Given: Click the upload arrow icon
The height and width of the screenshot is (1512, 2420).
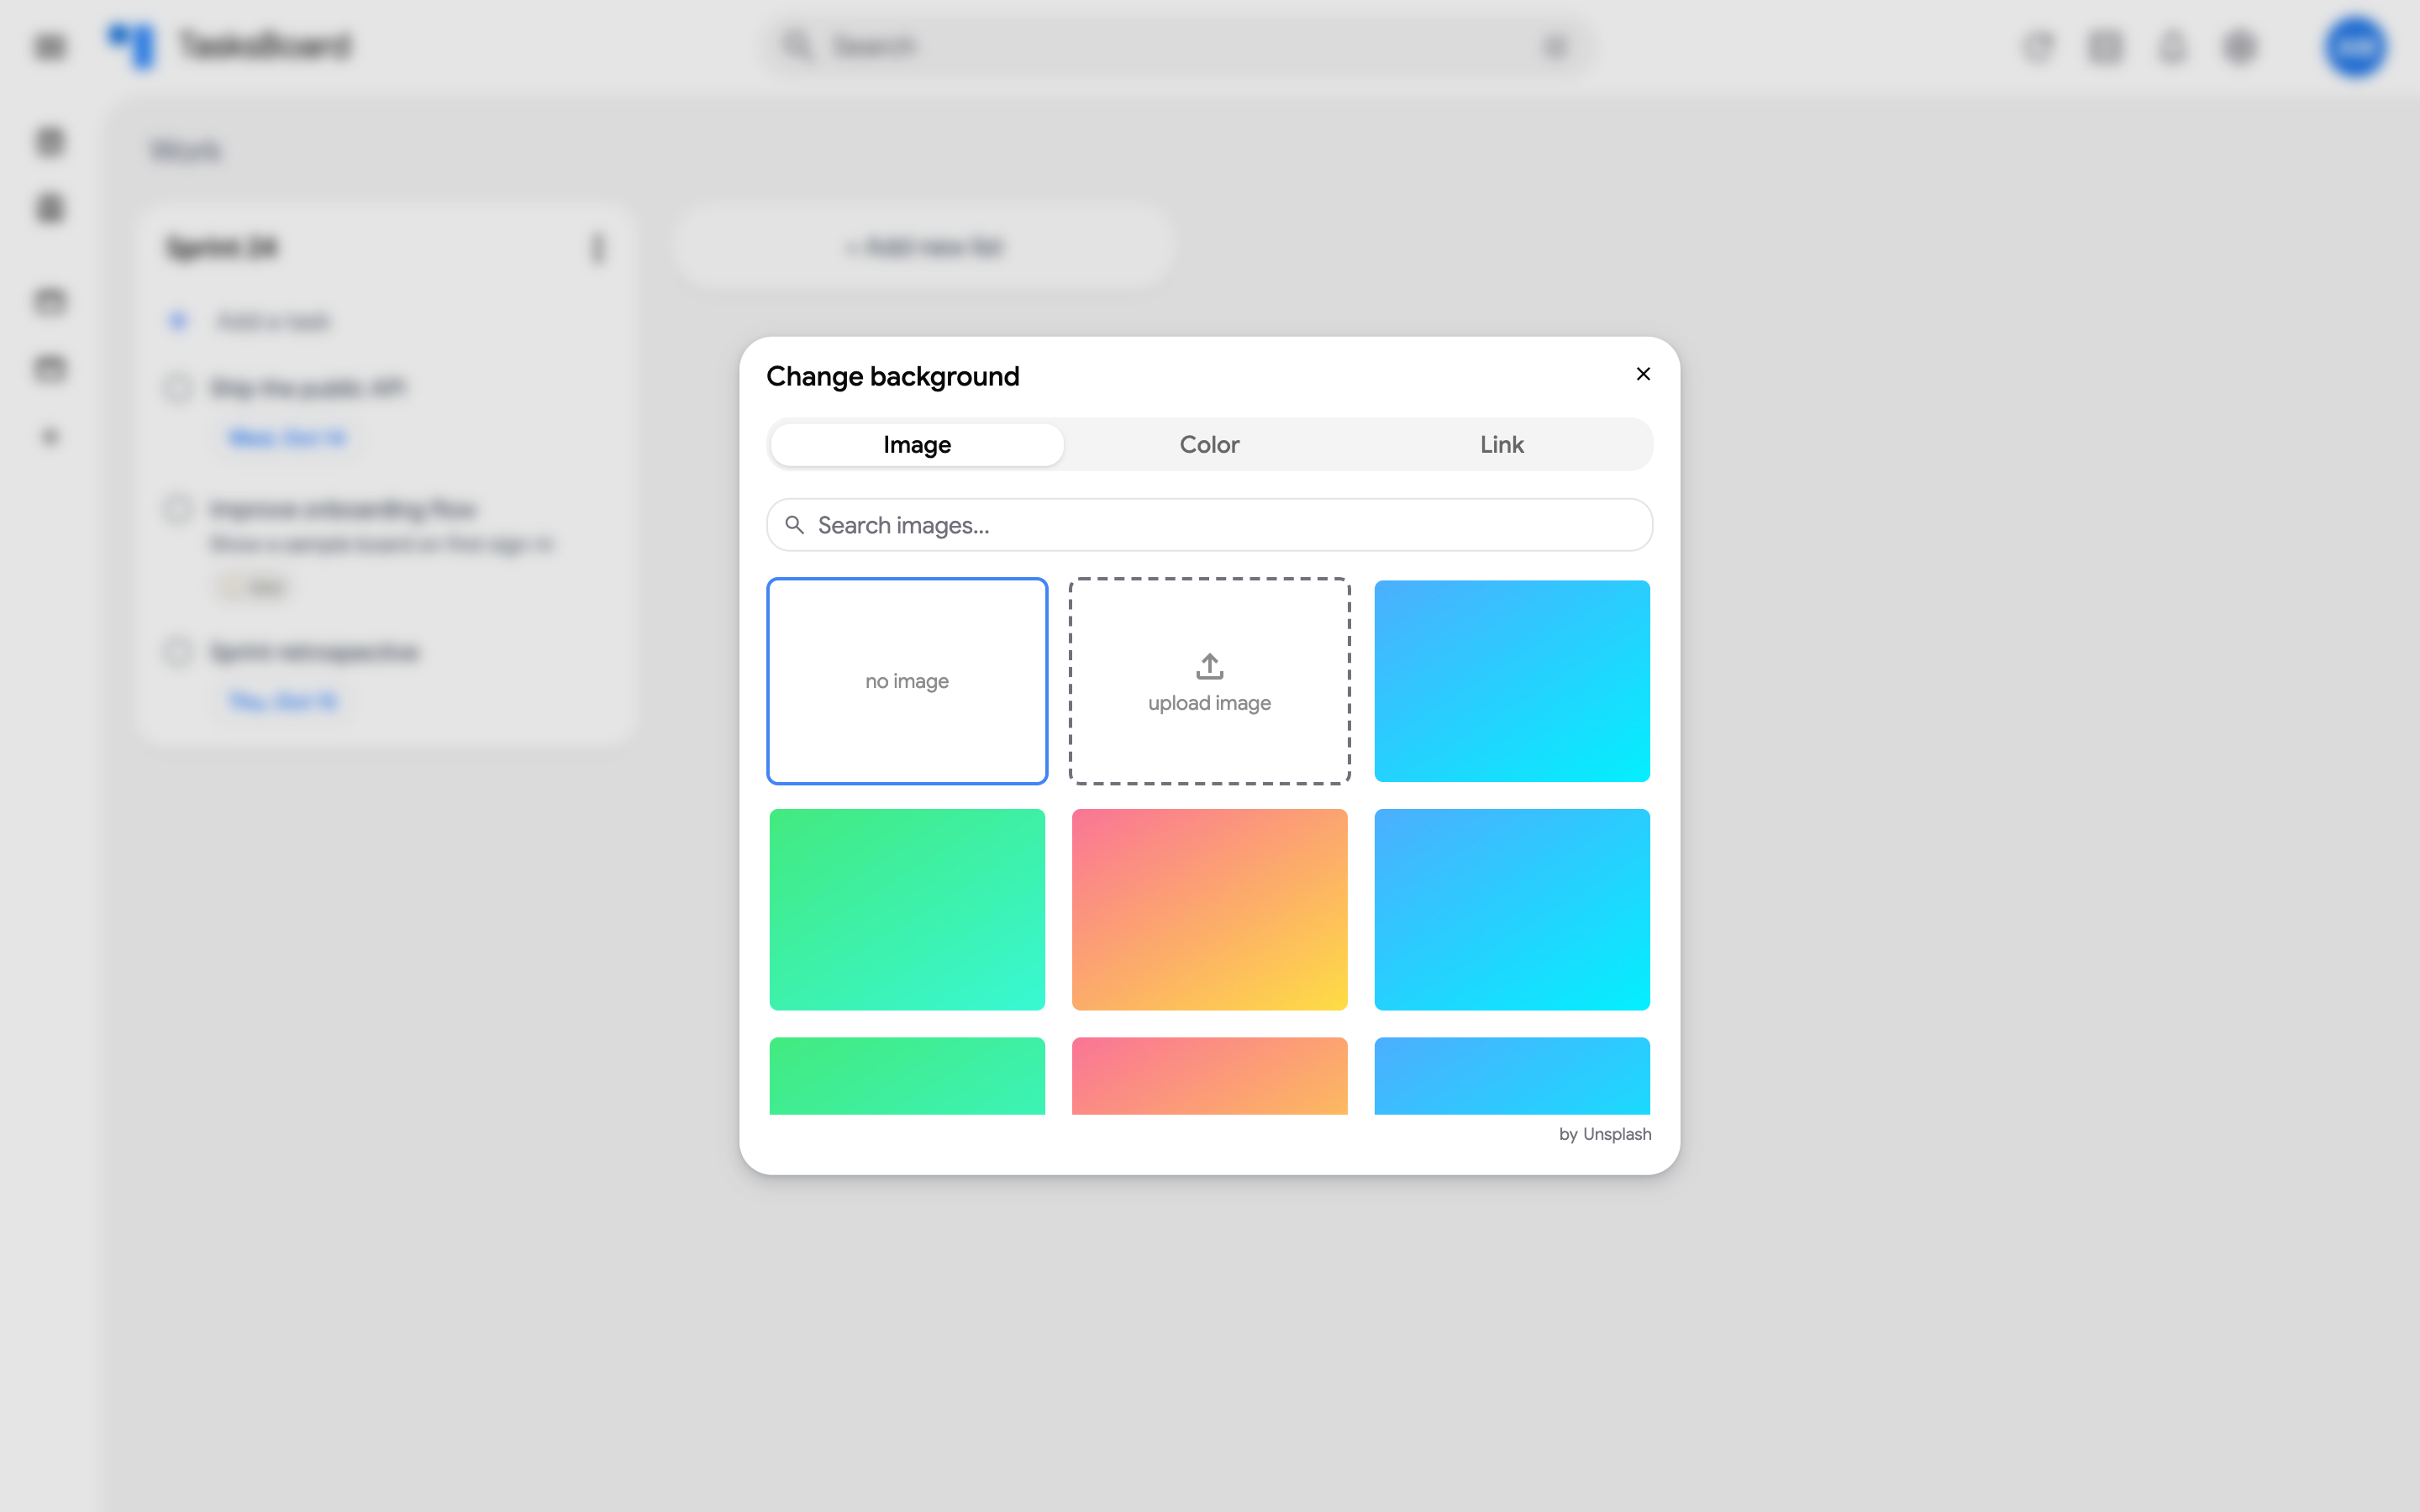Looking at the screenshot, I should (1209, 666).
